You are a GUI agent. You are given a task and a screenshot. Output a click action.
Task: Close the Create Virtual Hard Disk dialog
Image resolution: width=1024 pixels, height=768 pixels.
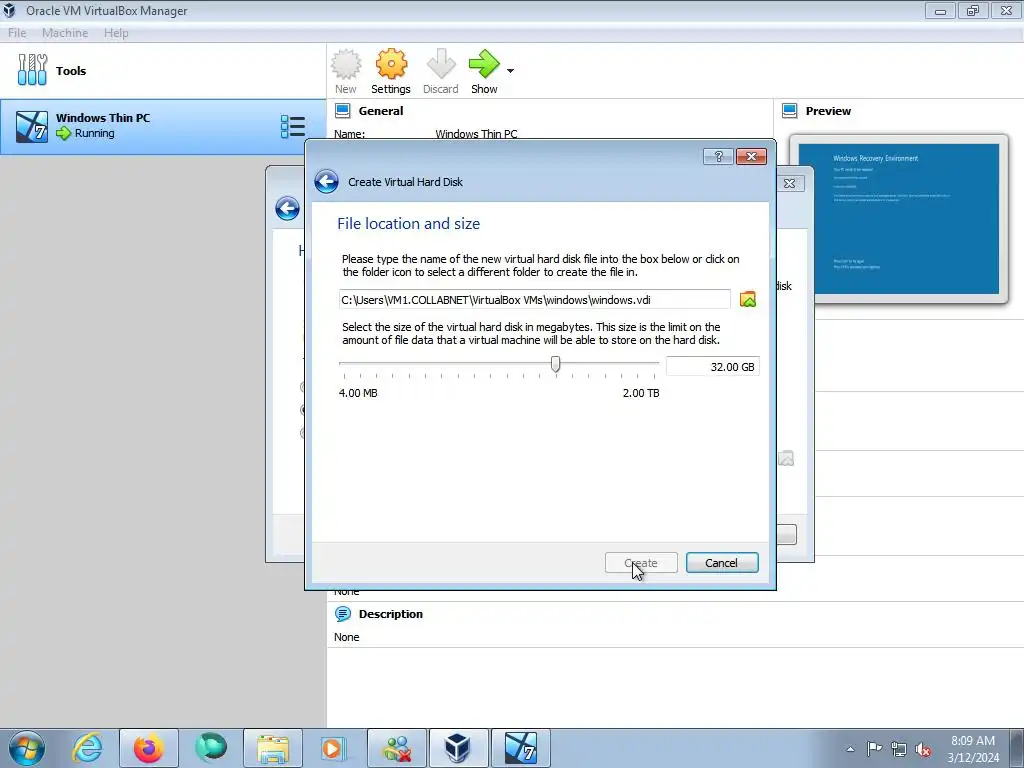point(751,157)
